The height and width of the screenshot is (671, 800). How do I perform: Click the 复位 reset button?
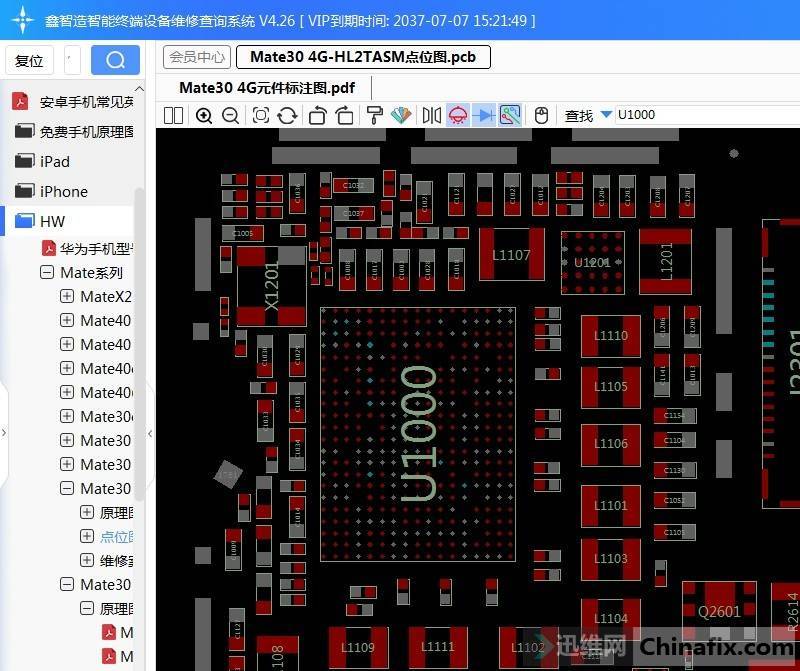click(x=29, y=61)
